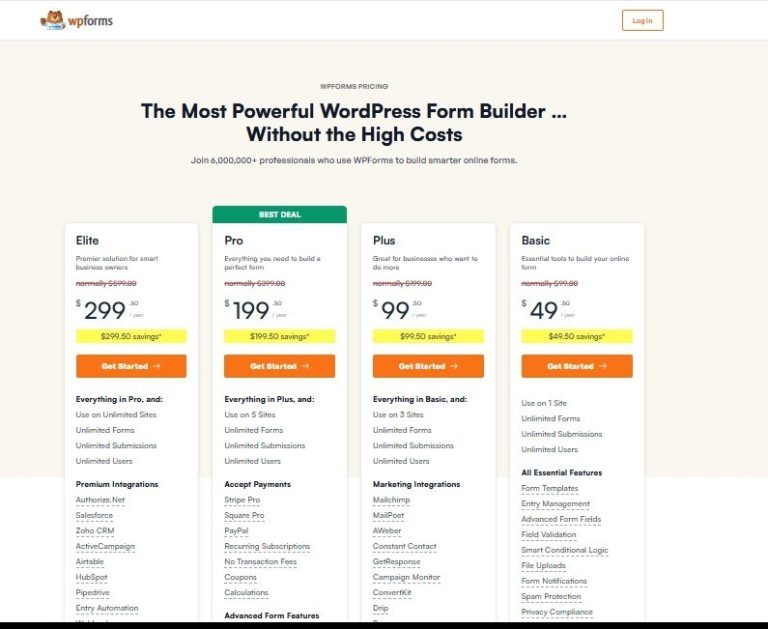Screen dimensions: 768x629
Task: Click Get Started under Basic plan
Action: coord(577,366)
